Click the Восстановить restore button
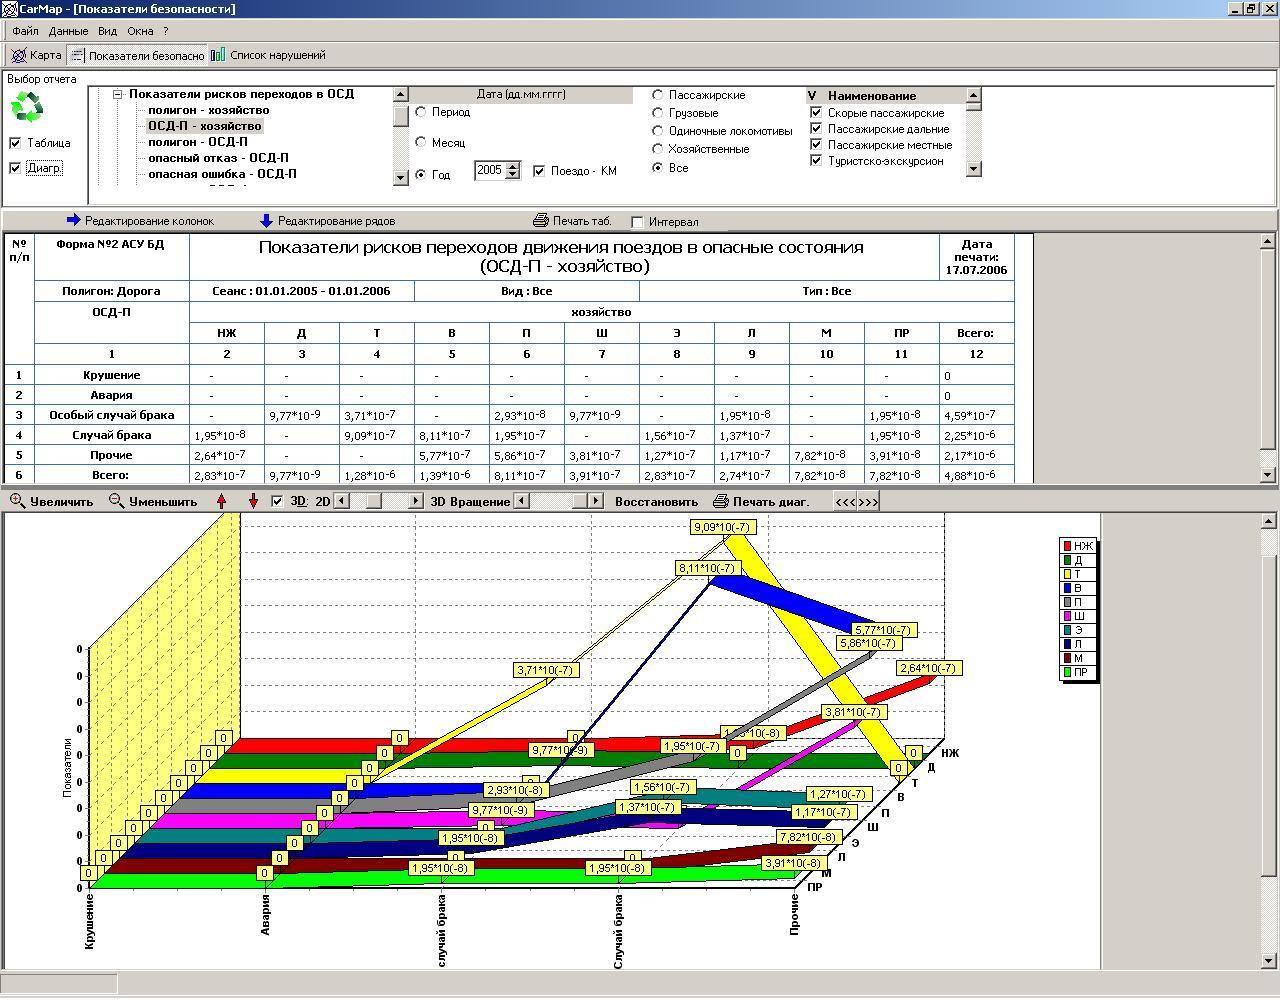 pos(656,501)
